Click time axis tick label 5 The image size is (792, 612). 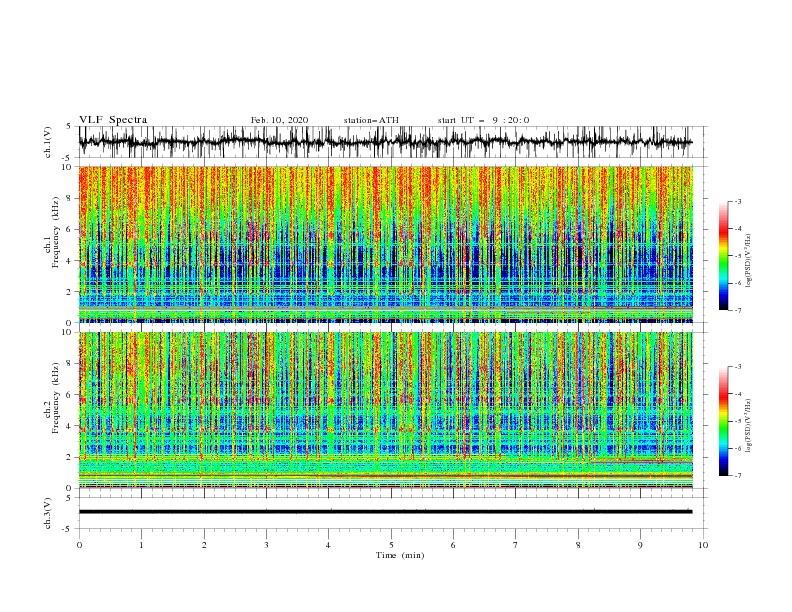[x=391, y=545]
